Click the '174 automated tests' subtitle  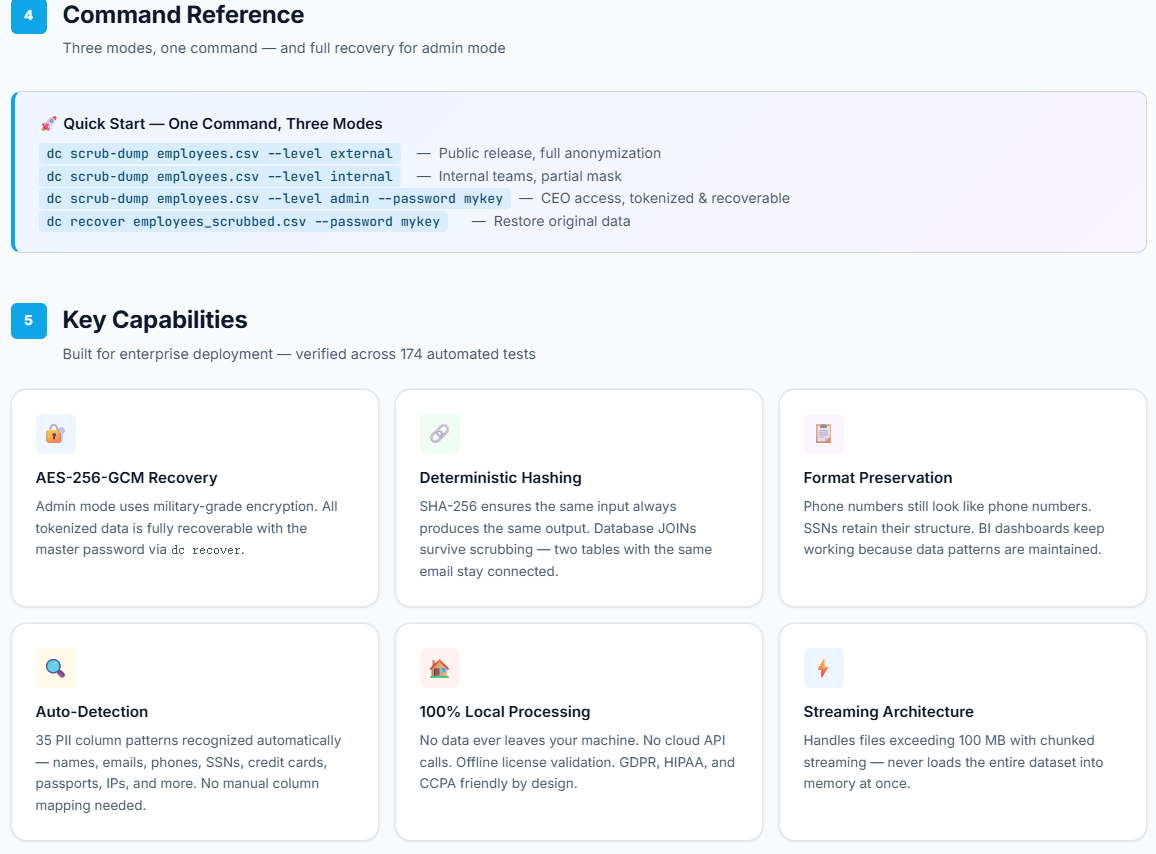[x=299, y=354]
